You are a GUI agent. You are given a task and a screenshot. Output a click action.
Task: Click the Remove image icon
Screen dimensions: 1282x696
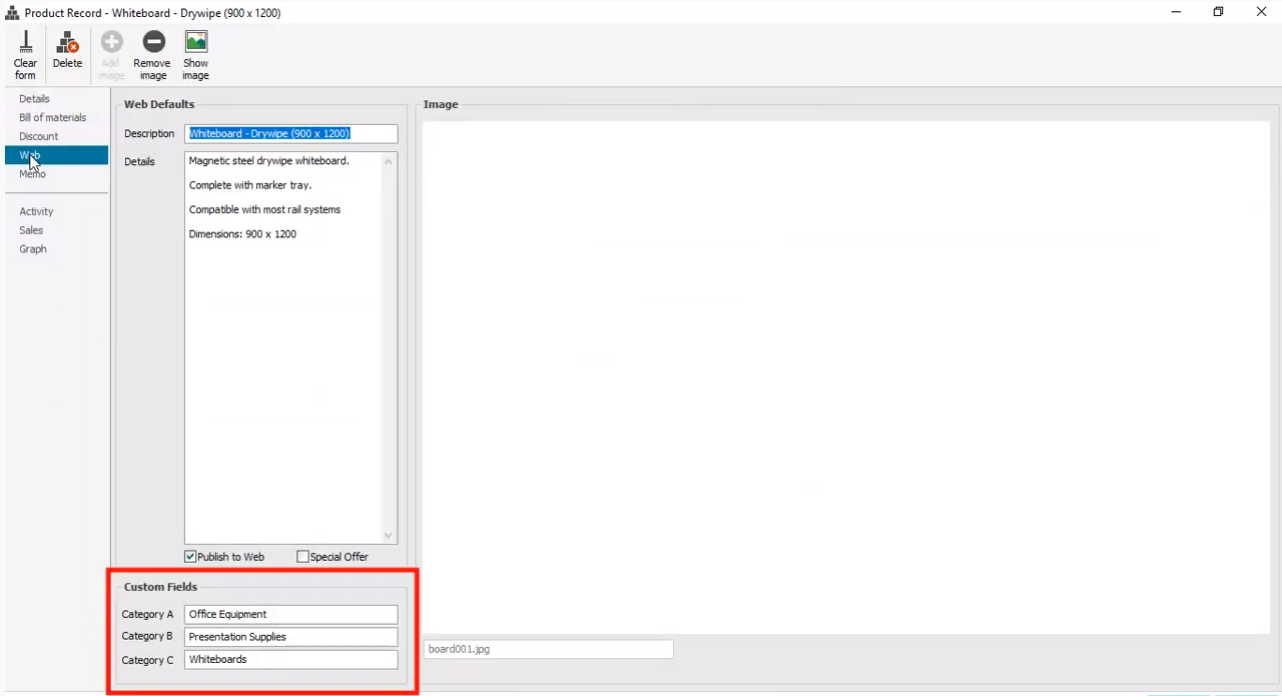tap(153, 43)
